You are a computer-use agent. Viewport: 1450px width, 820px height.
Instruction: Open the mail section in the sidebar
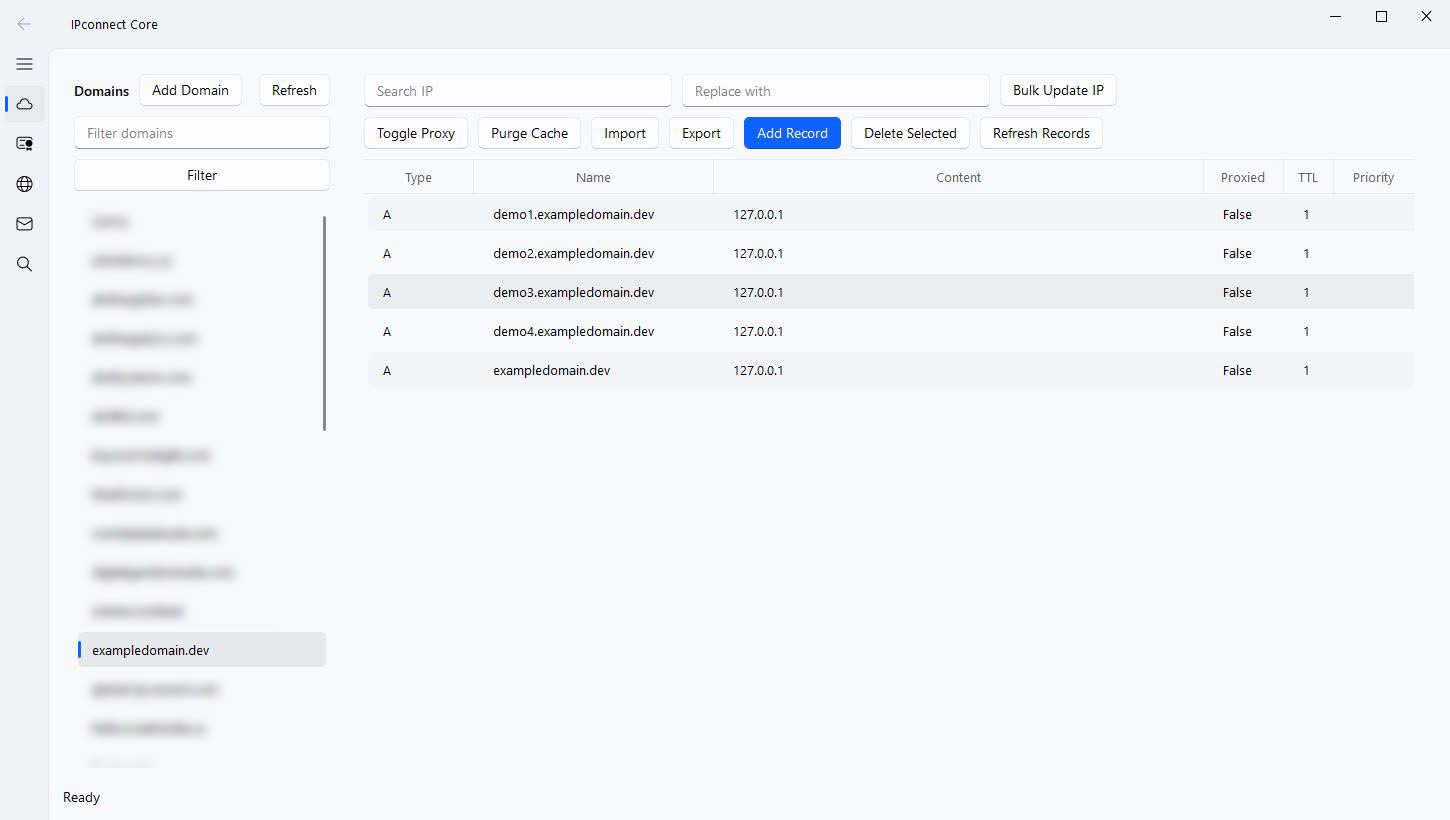click(x=24, y=223)
